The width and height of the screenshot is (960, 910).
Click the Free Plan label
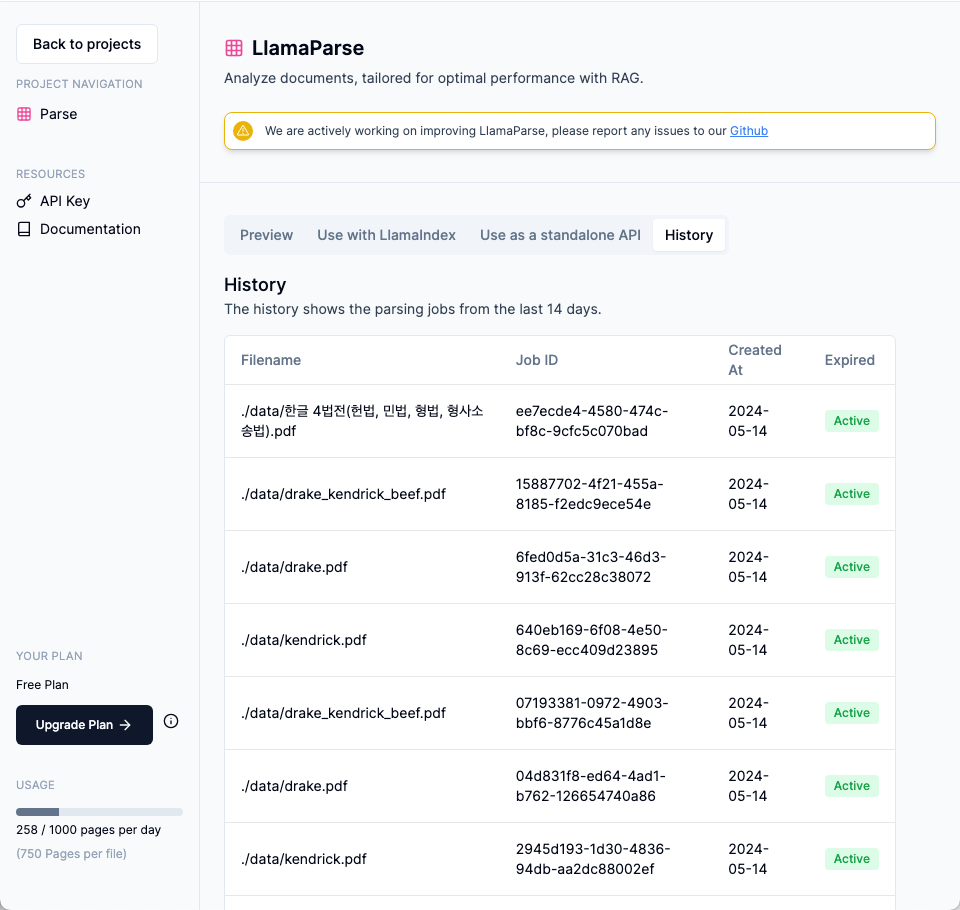tap(42, 685)
